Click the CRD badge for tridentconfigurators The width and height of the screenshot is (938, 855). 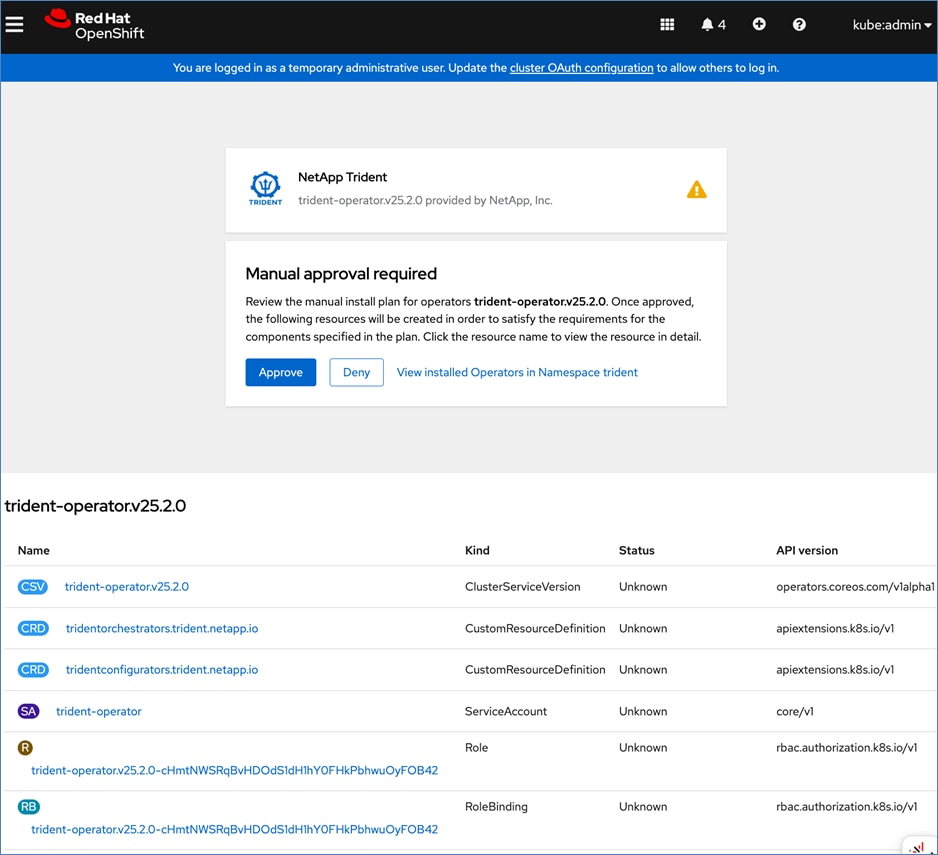(33, 670)
